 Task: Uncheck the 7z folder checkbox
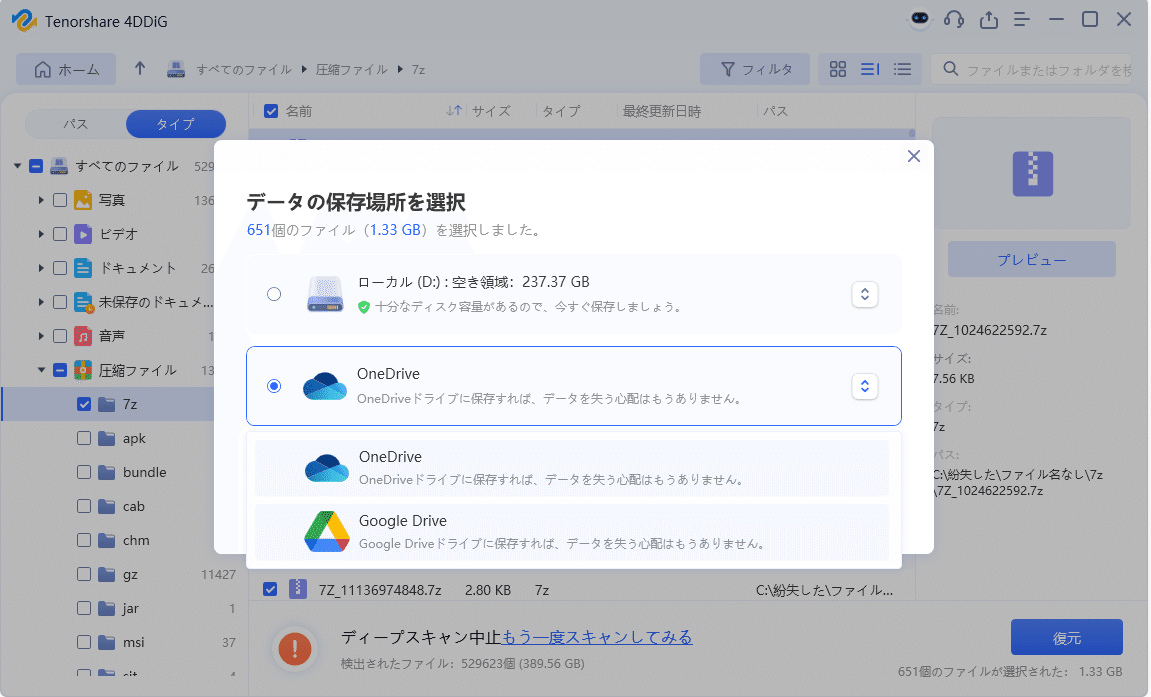click(x=84, y=404)
